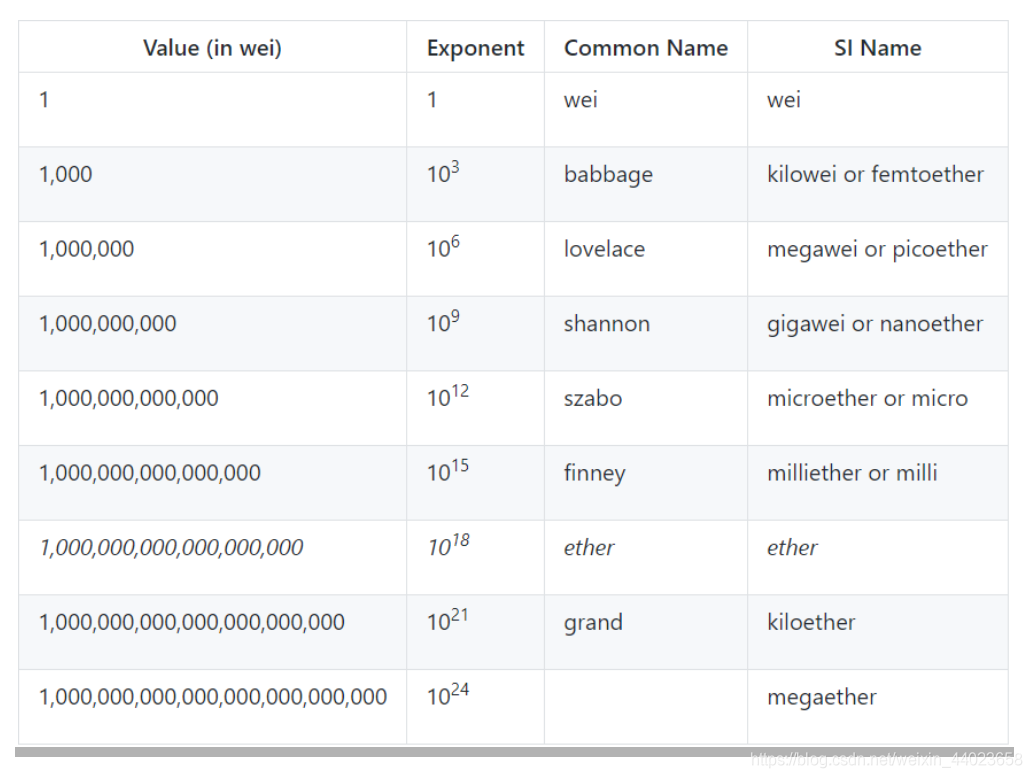Click the "grand" common name cell
The image size is (1032, 778).
pos(592,622)
